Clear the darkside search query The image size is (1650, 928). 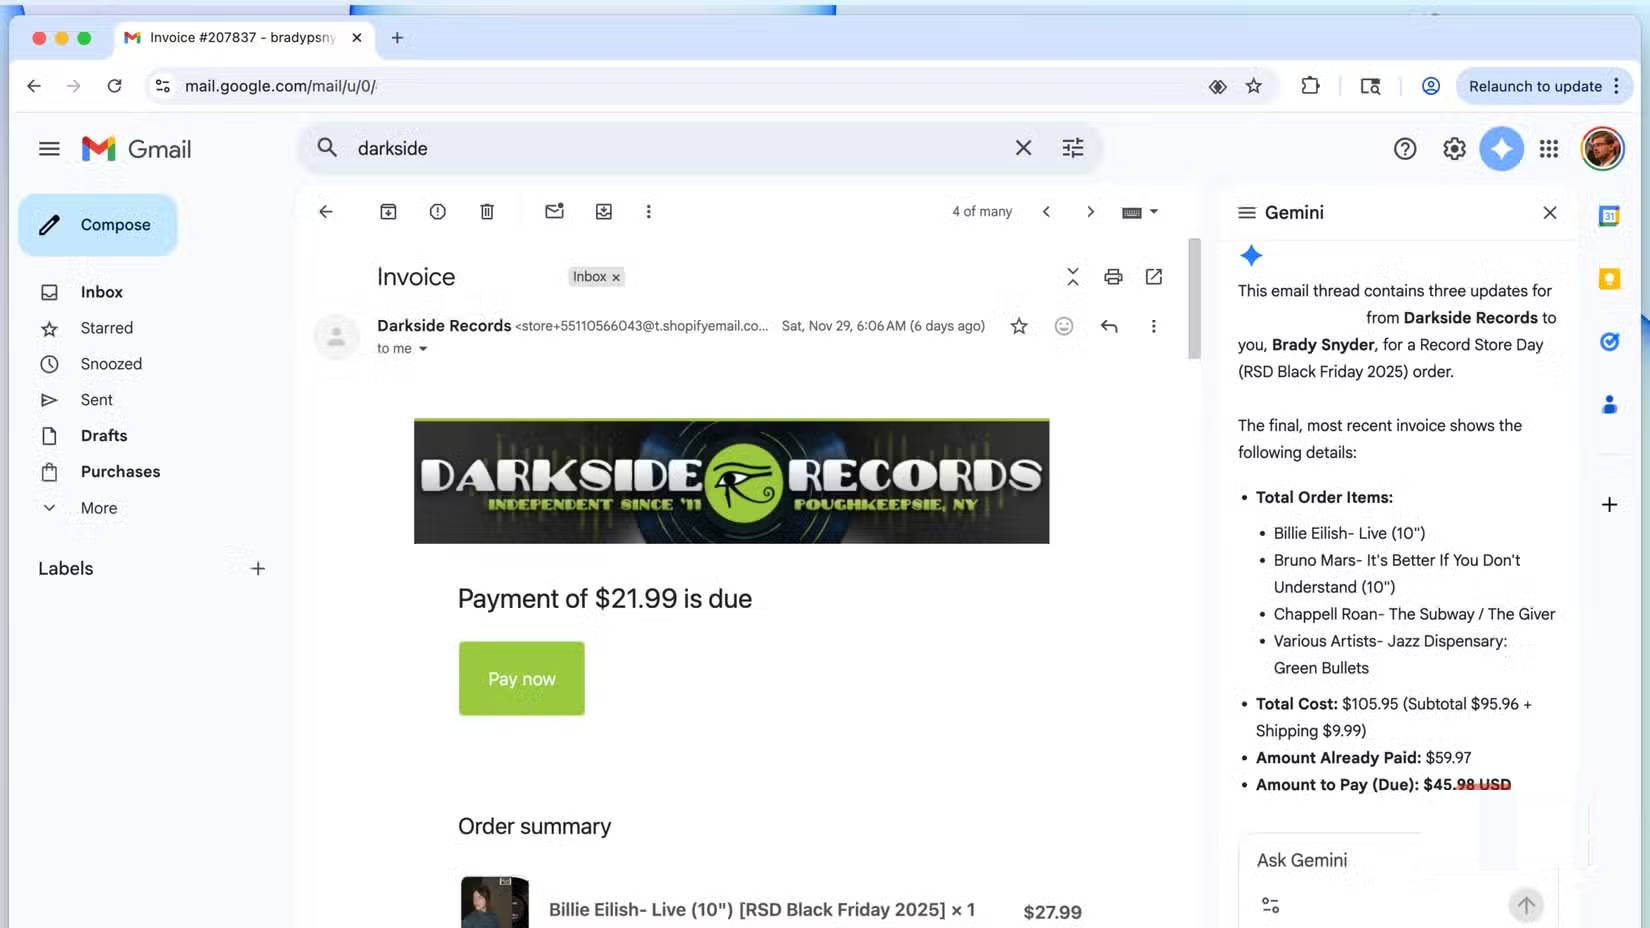[1023, 148]
